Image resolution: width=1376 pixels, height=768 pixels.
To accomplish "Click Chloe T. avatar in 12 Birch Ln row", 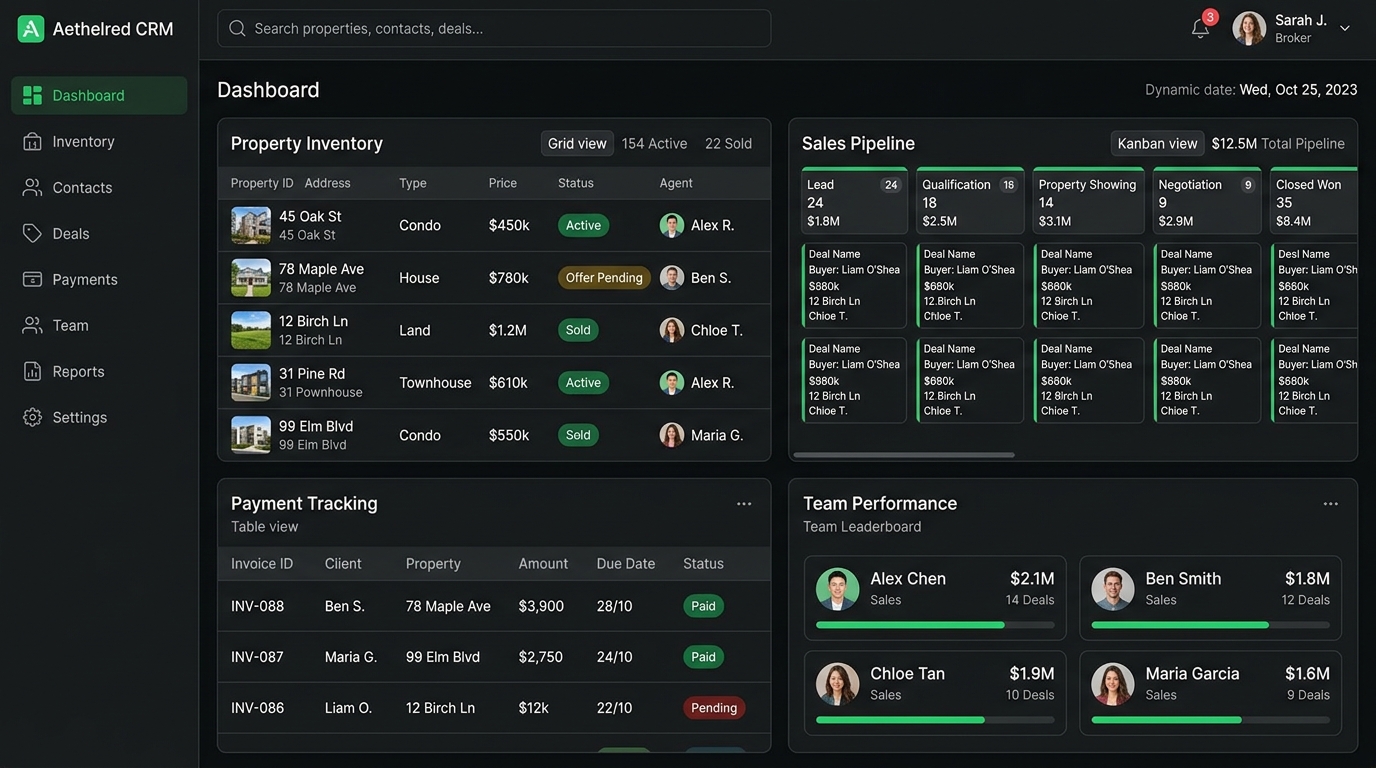I will click(672, 330).
